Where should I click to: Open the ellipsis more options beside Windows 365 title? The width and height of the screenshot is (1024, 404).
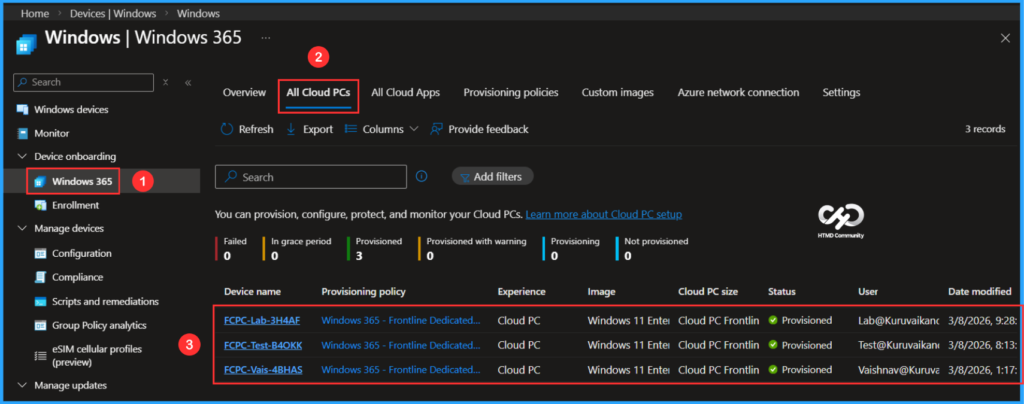pos(266,38)
